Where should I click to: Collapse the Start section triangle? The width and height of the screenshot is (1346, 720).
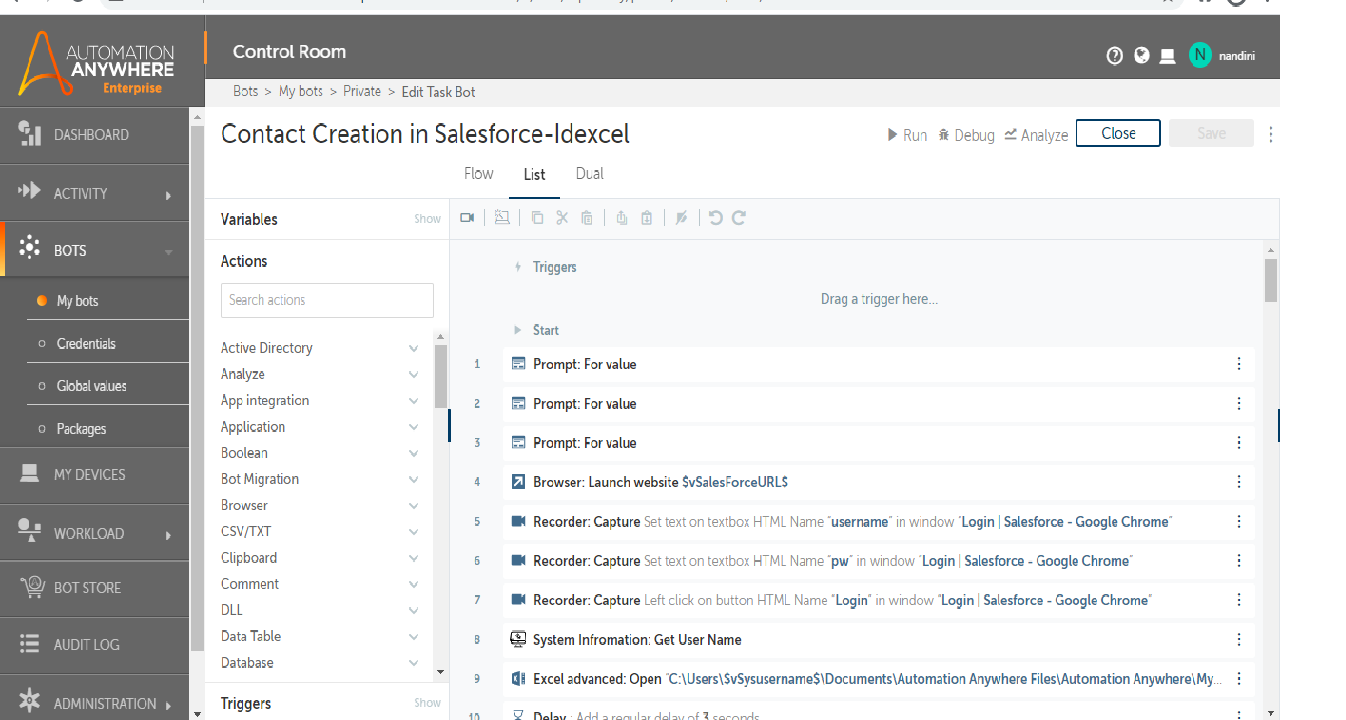pyautogui.click(x=517, y=330)
